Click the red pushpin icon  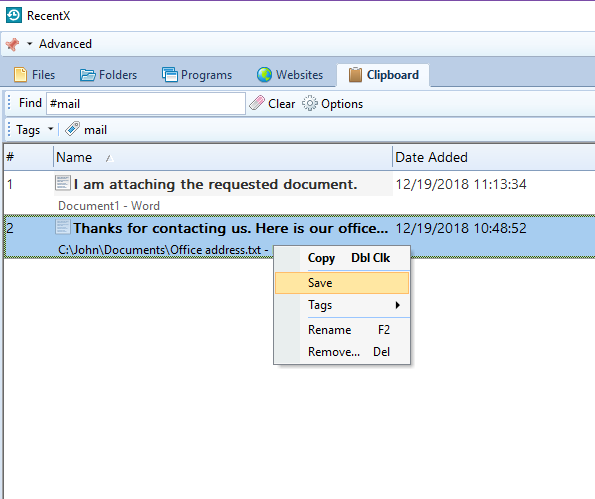click(x=13, y=44)
